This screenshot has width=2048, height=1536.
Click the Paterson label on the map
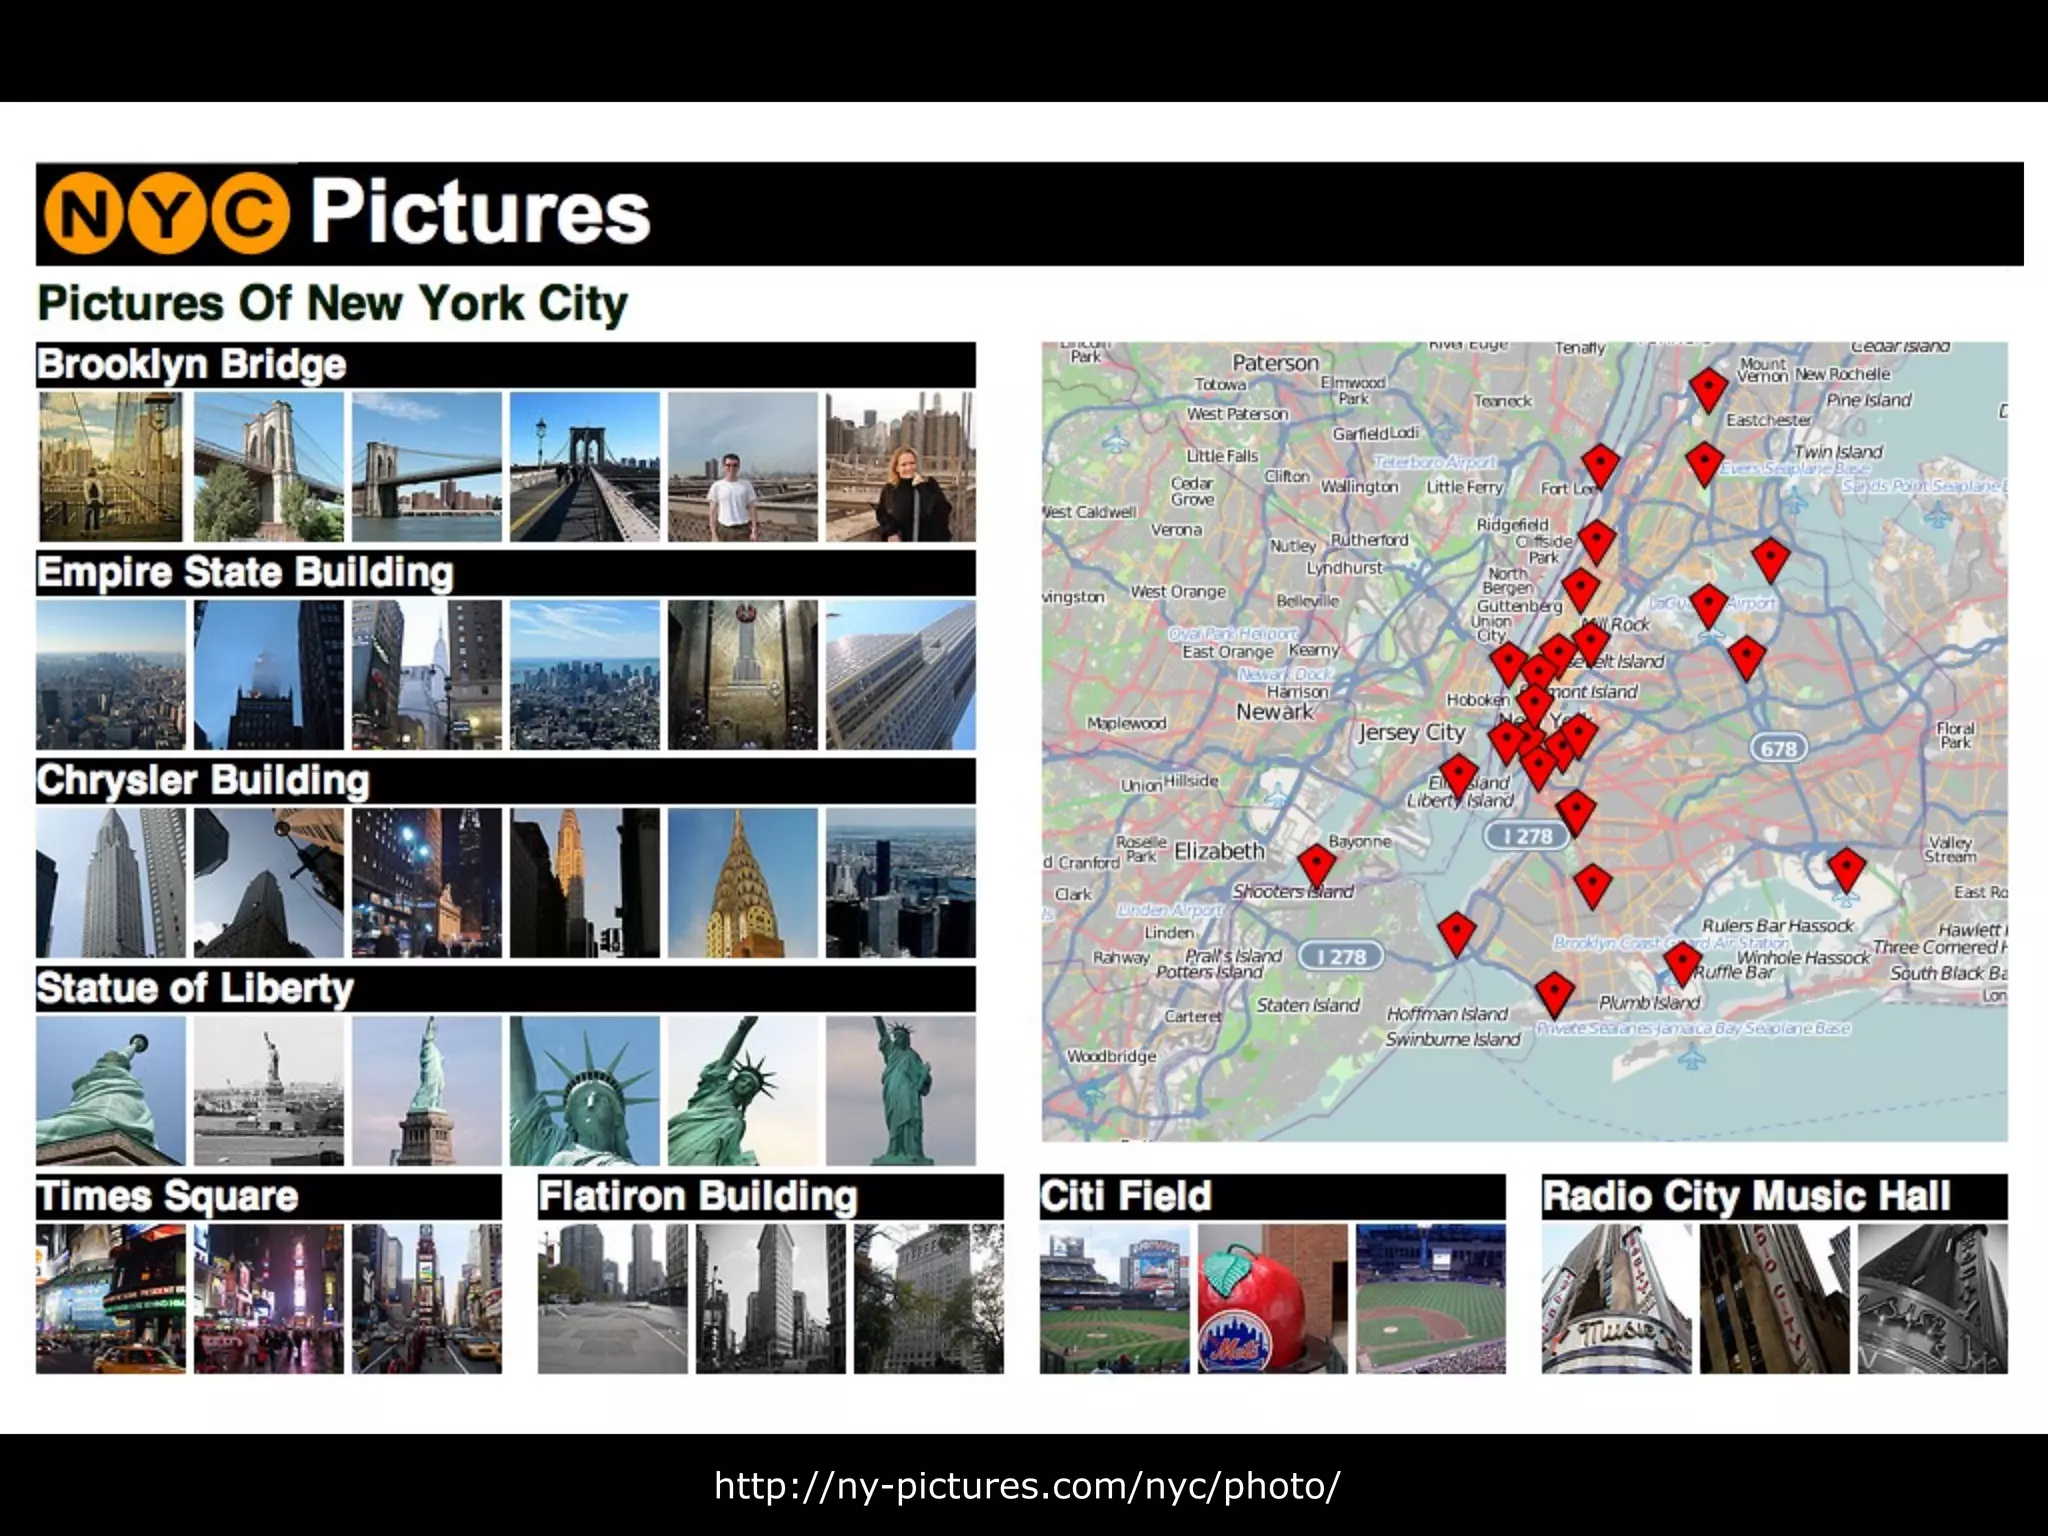pos(1276,363)
